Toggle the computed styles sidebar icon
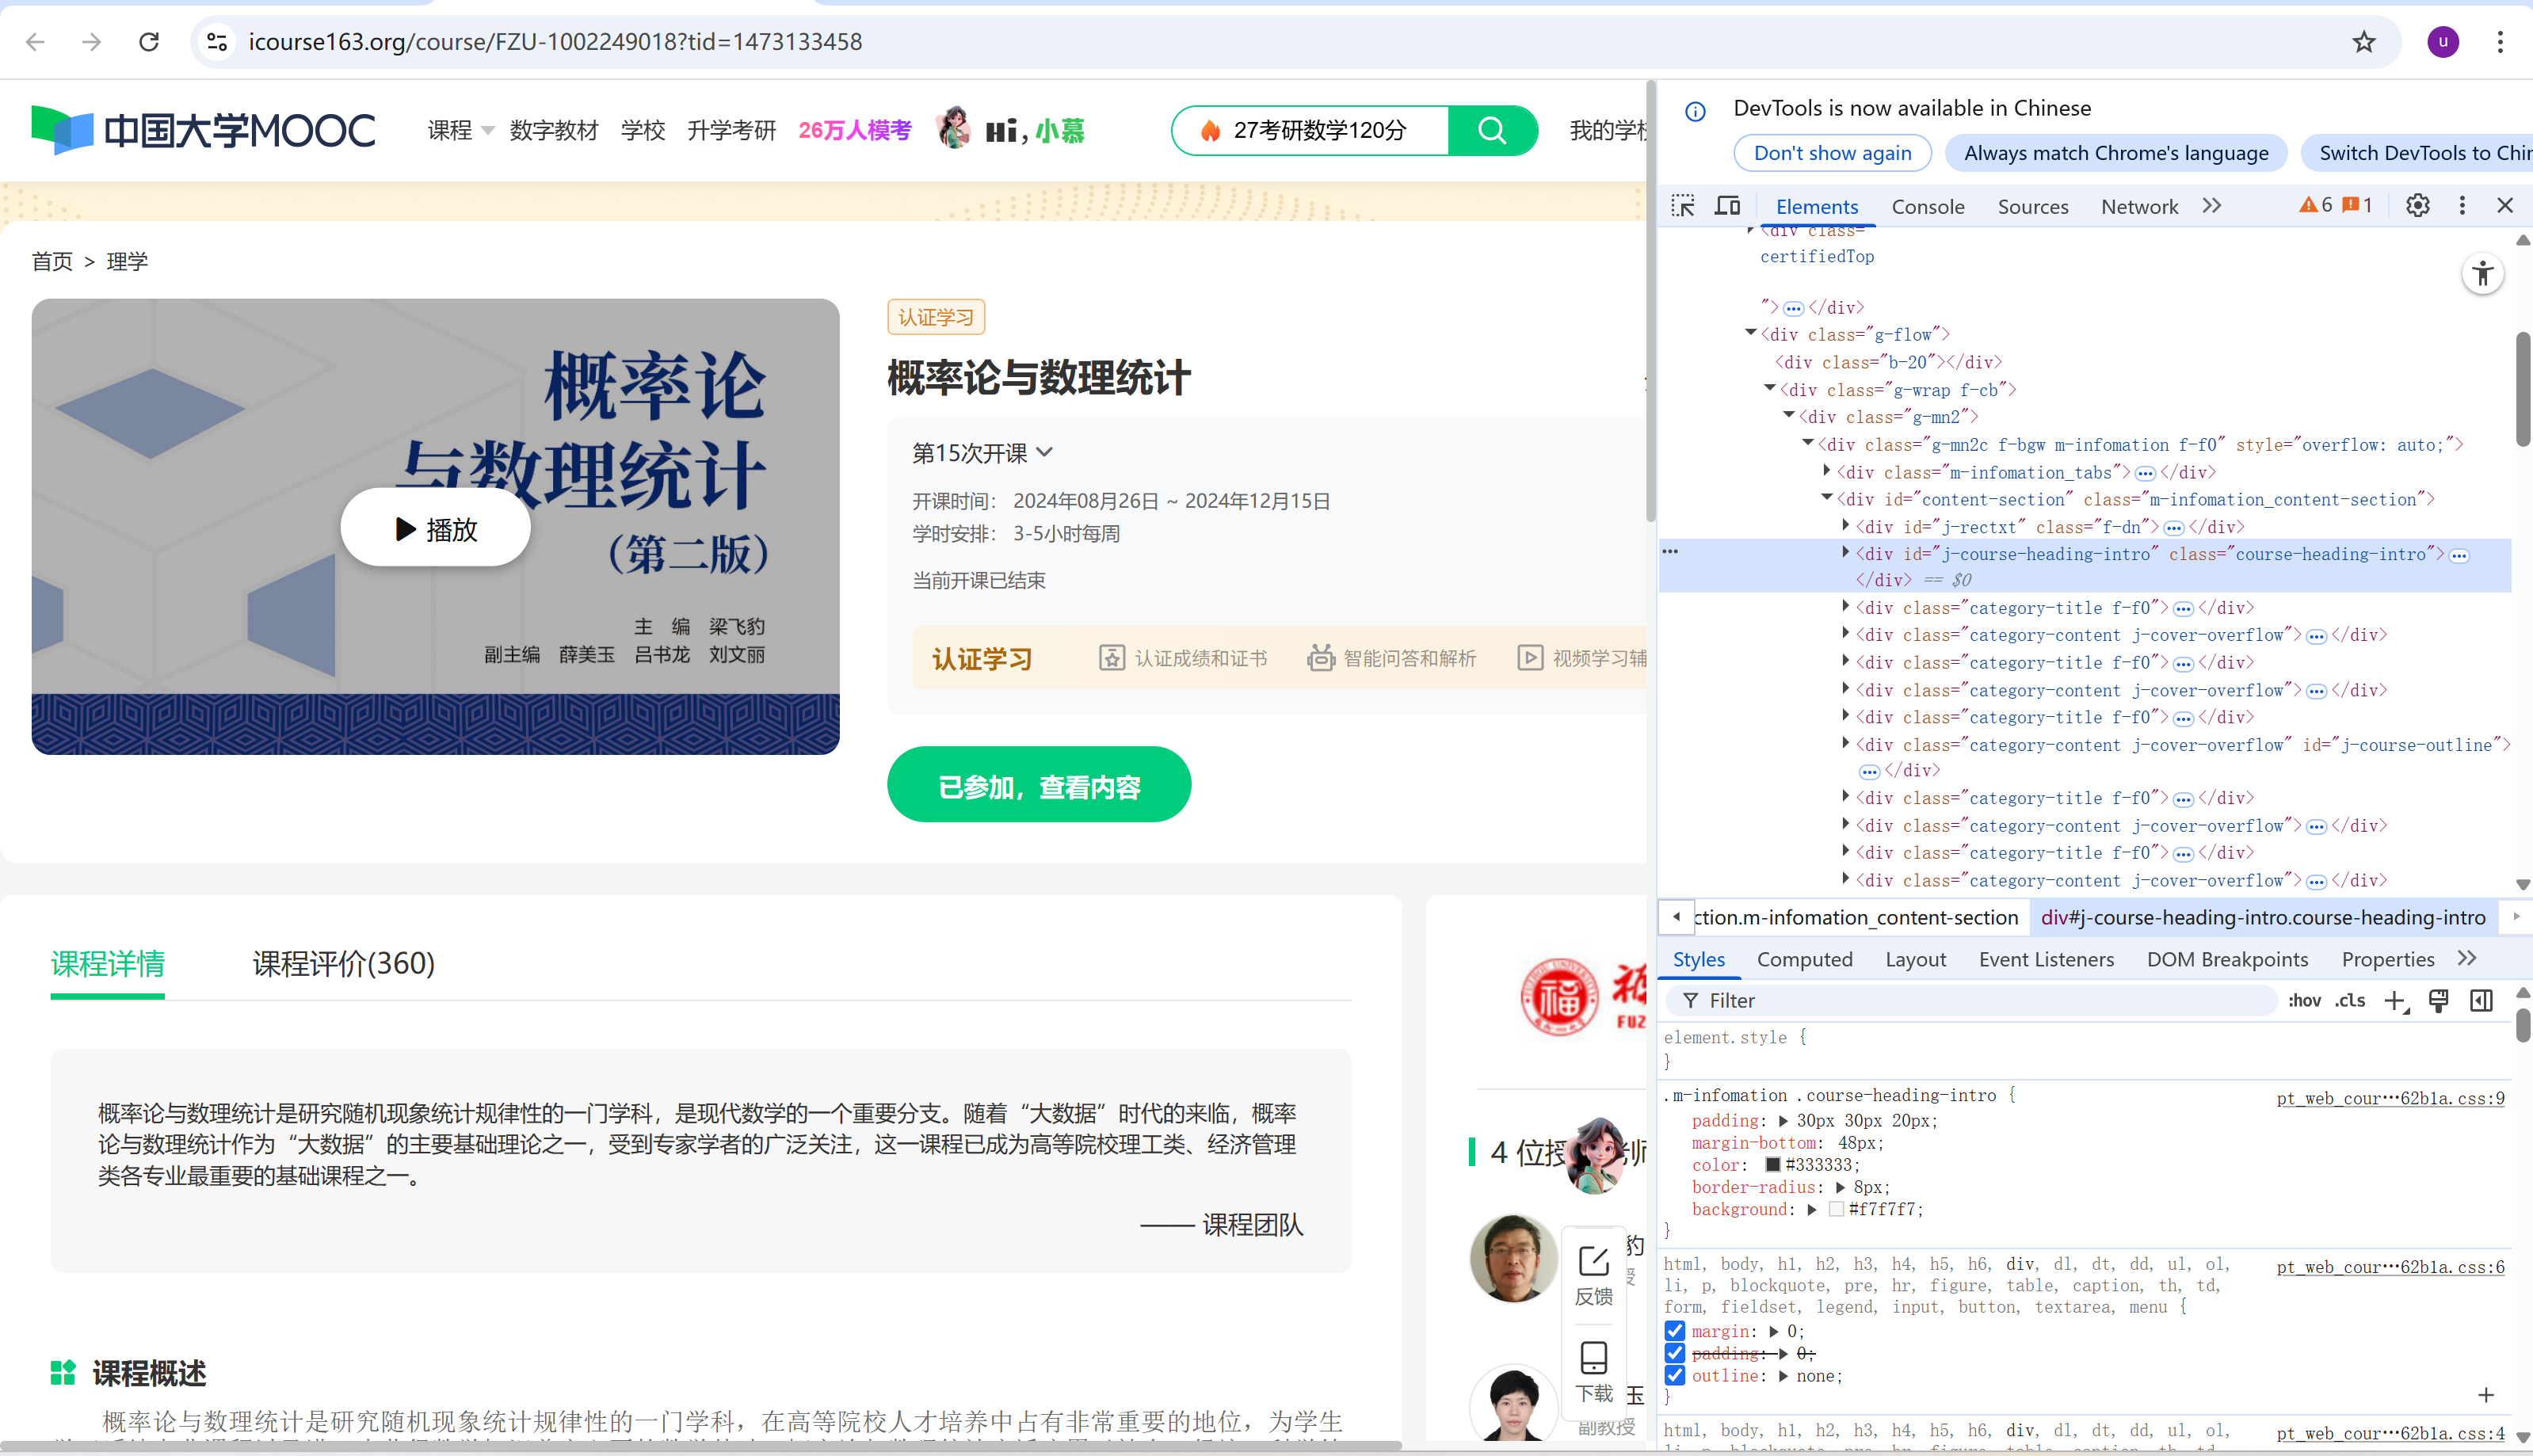2533x1456 pixels. 2481,1001
